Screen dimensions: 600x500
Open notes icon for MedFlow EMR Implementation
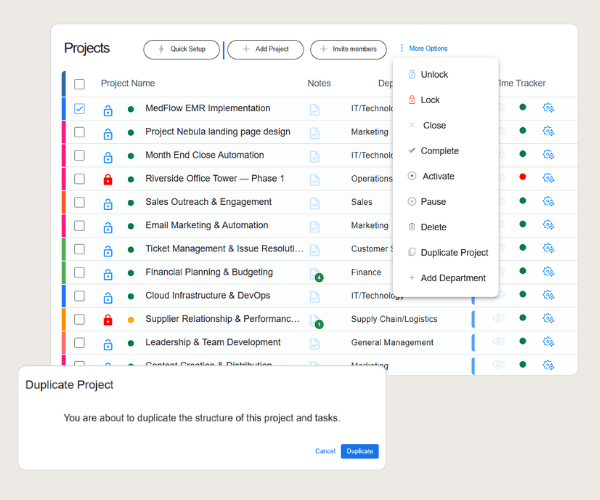pos(315,110)
